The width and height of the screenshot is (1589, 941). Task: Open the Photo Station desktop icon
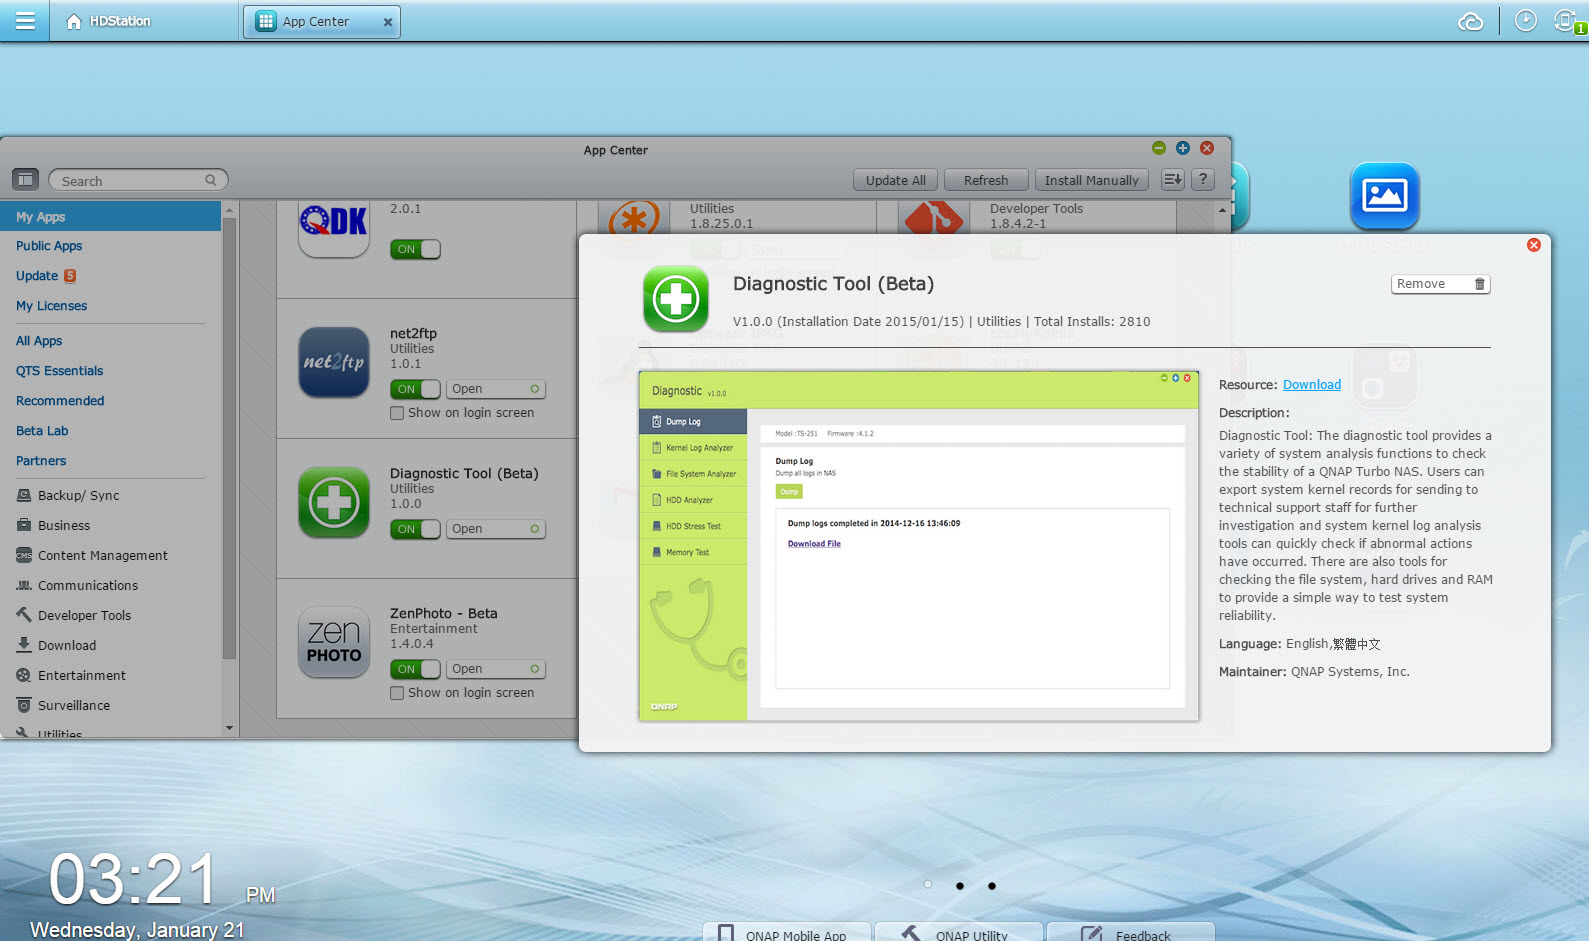tap(1384, 196)
